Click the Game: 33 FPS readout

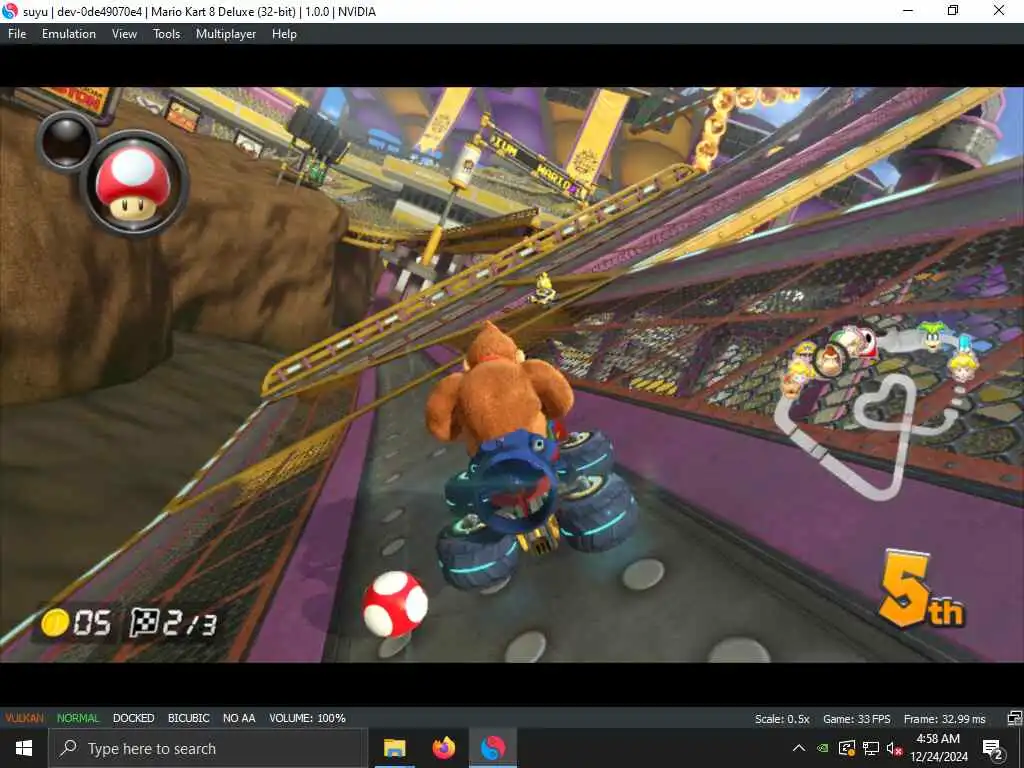856,719
